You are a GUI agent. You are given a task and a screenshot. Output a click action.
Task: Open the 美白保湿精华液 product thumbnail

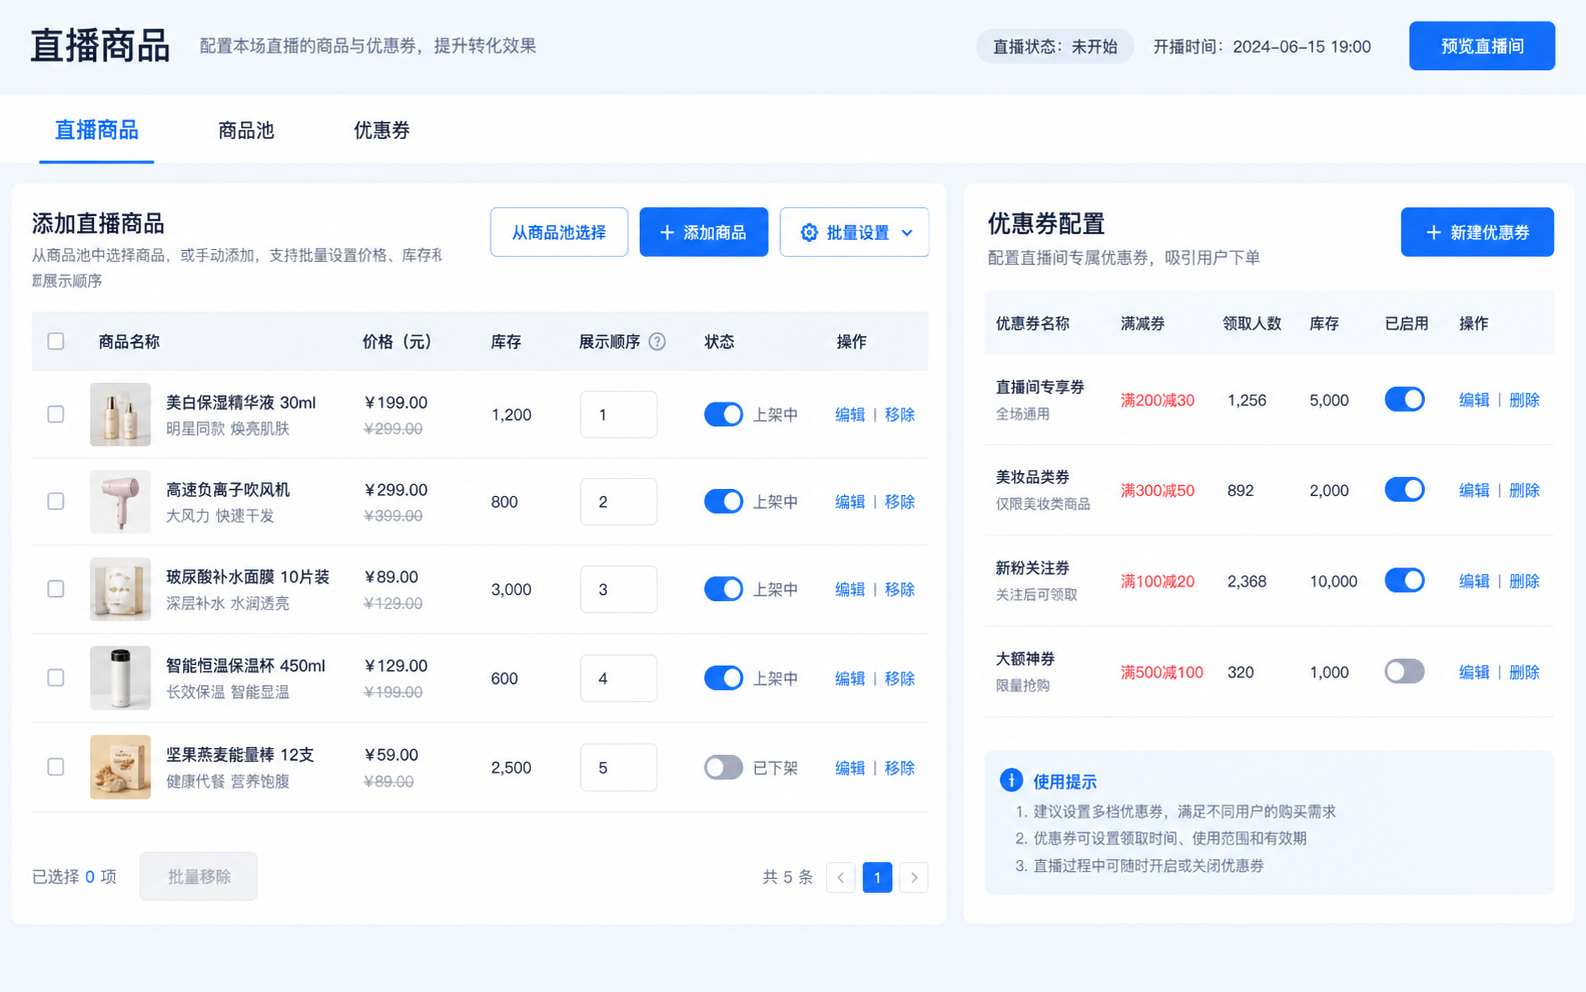(x=120, y=415)
